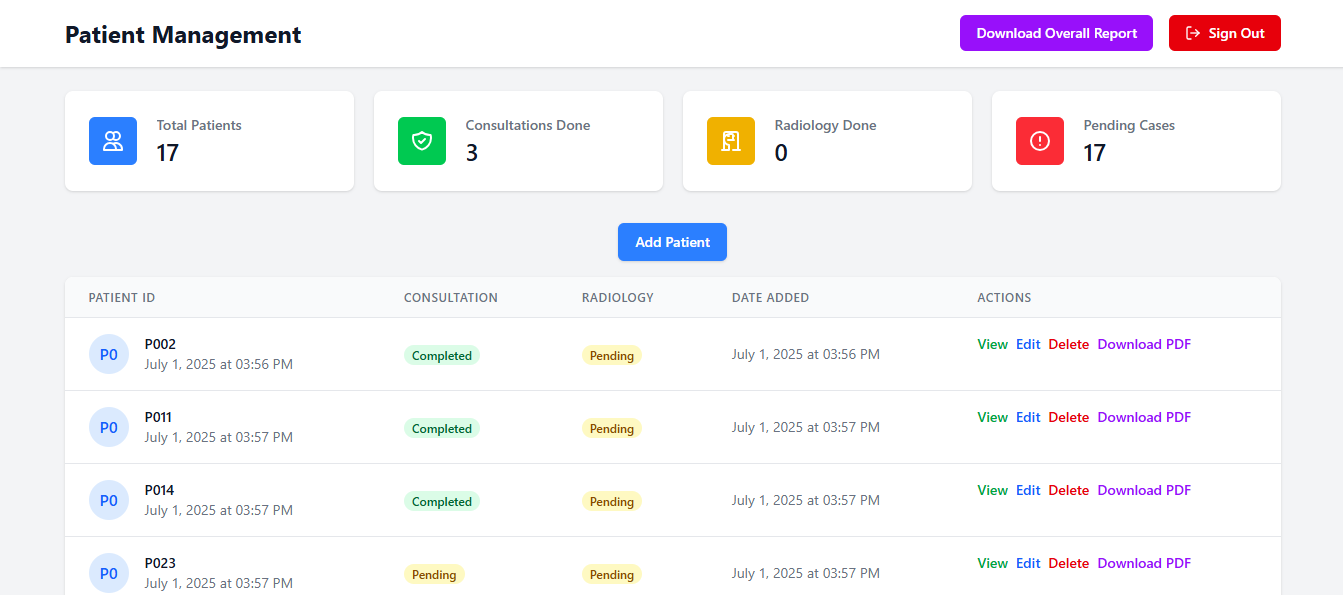Image resolution: width=1343 pixels, height=595 pixels.
Task: Click the Completed consultation badge for P002
Action: coord(442,355)
